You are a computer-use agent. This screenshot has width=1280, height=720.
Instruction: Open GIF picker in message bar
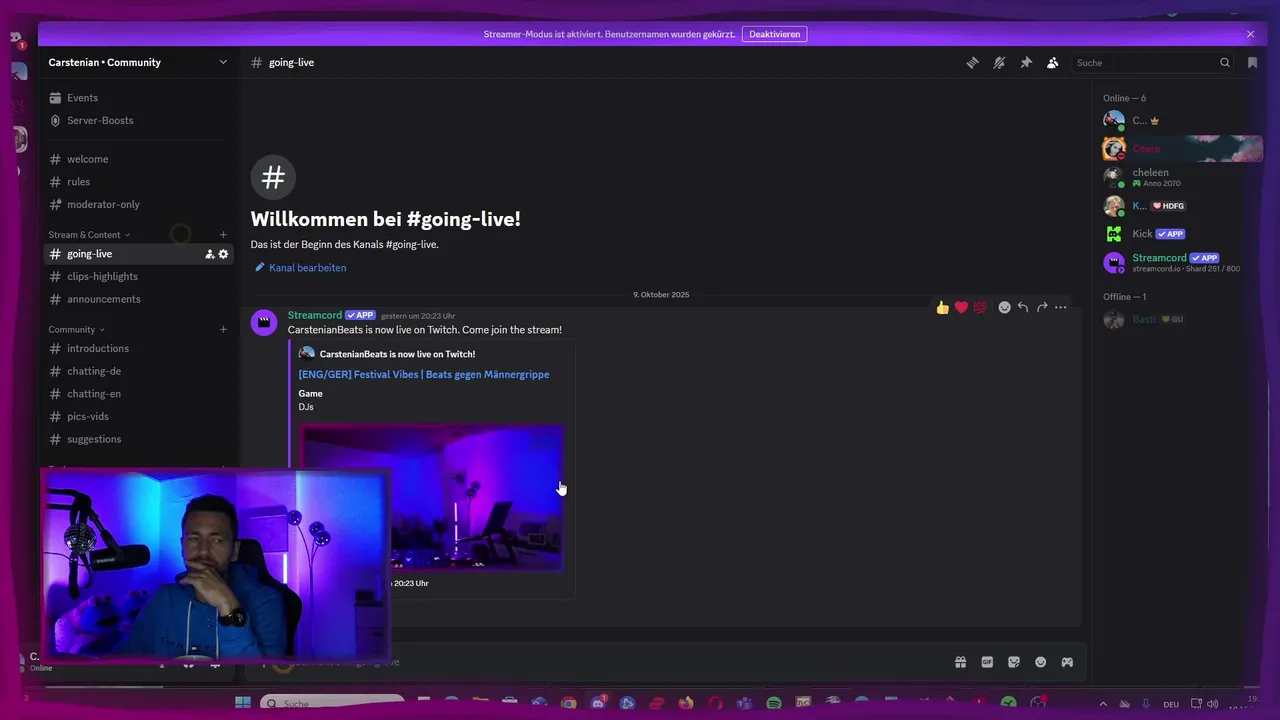click(987, 662)
